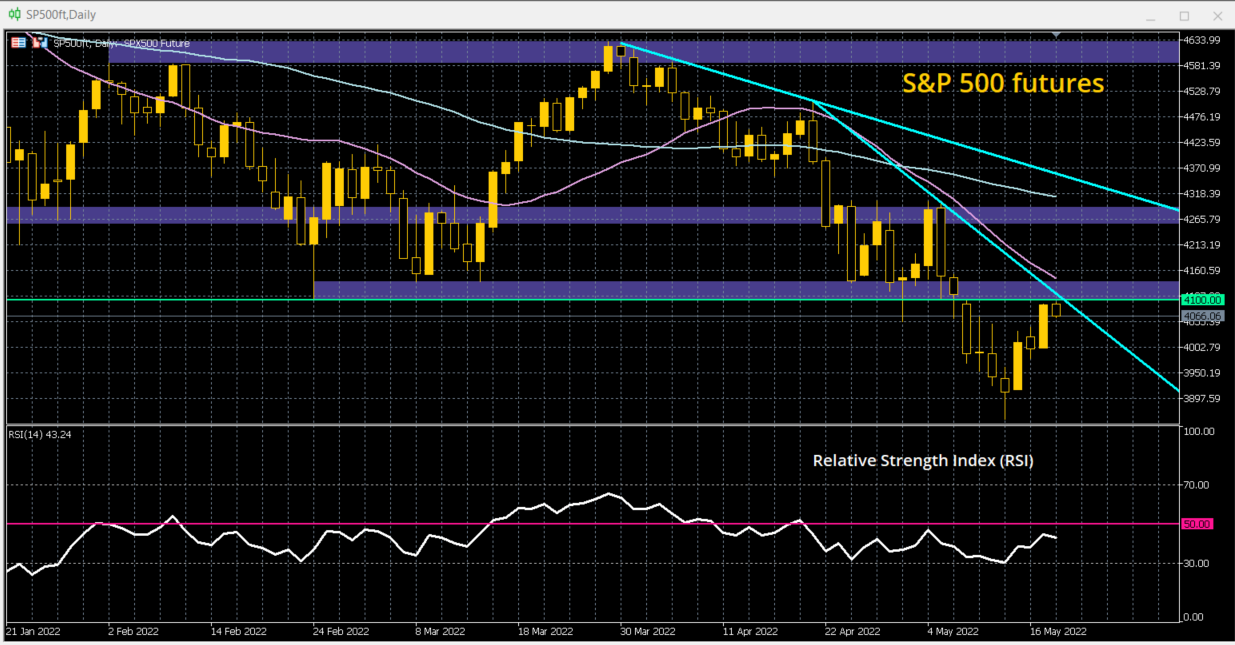Click the 4213.19 price scale label
Image resolution: width=1235 pixels, height=645 pixels.
click(x=1201, y=245)
